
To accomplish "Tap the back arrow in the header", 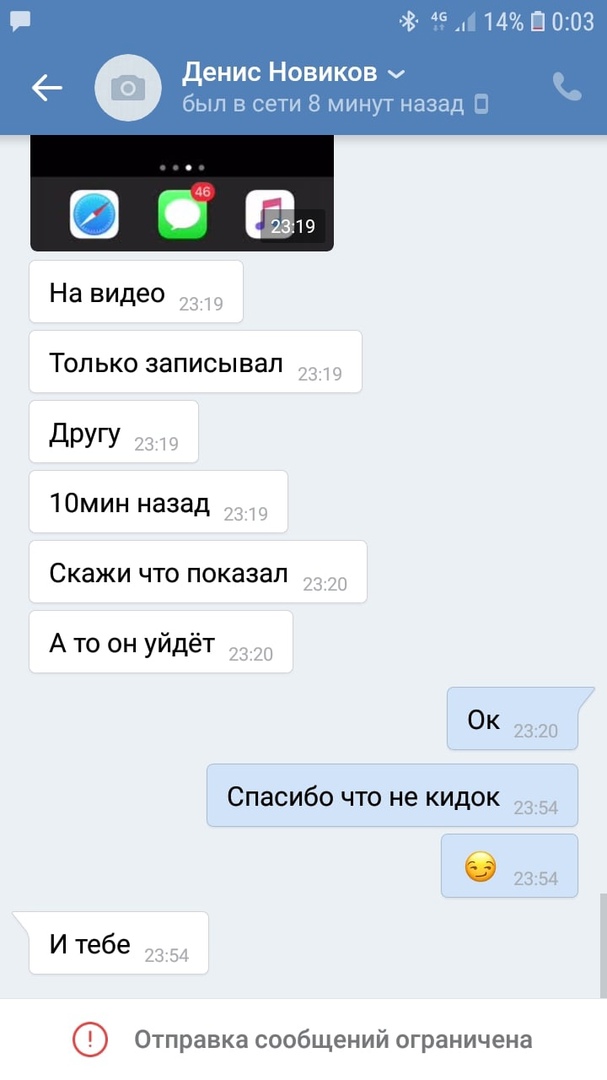I will 47,88.
